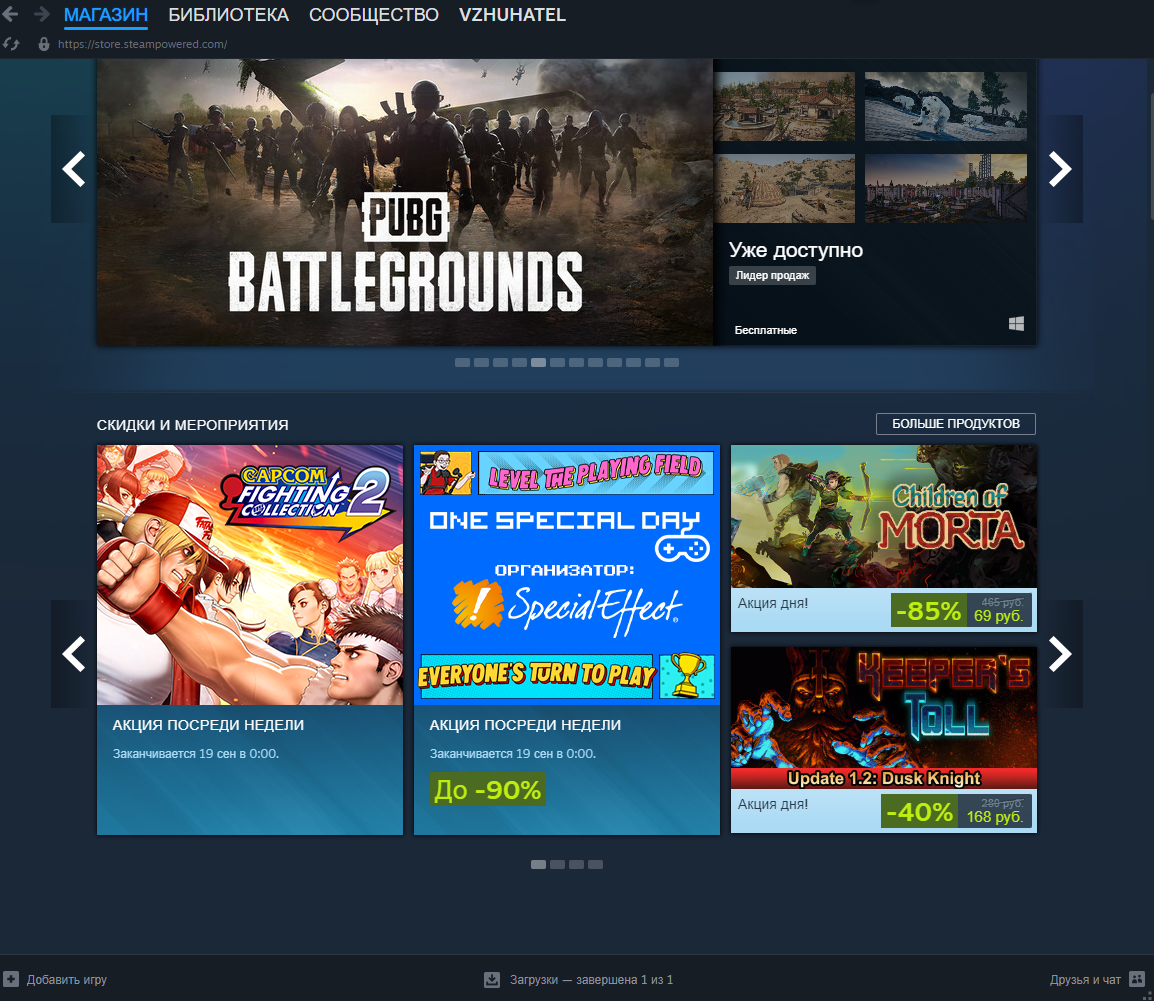Screen dimensions: 1154x1001
Task: Click the Лидер продаж tag
Action: click(x=772, y=275)
